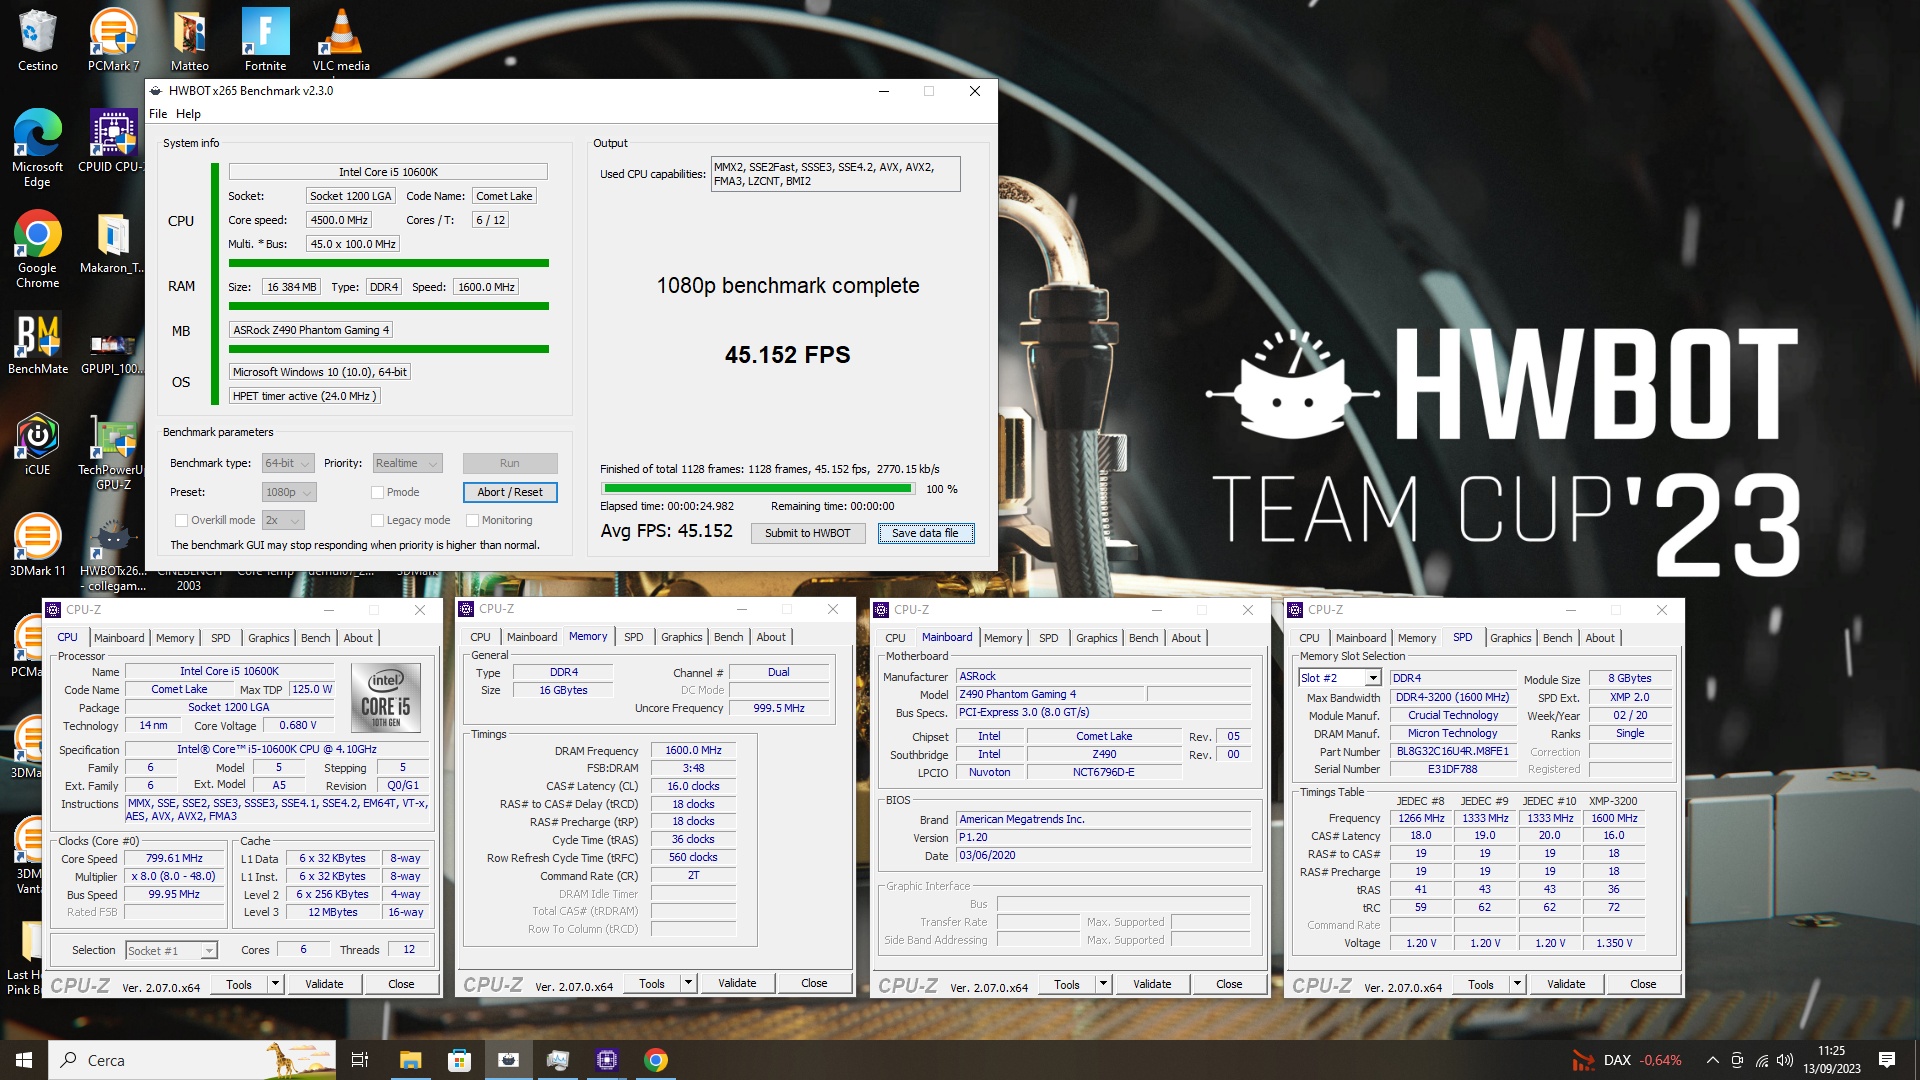Enable the Legacy mode checkbox
The image size is (1920, 1080).
[x=377, y=520]
